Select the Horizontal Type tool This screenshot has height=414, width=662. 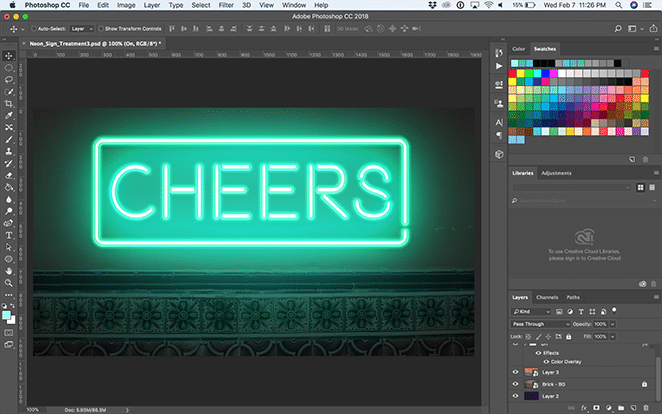click(8, 235)
